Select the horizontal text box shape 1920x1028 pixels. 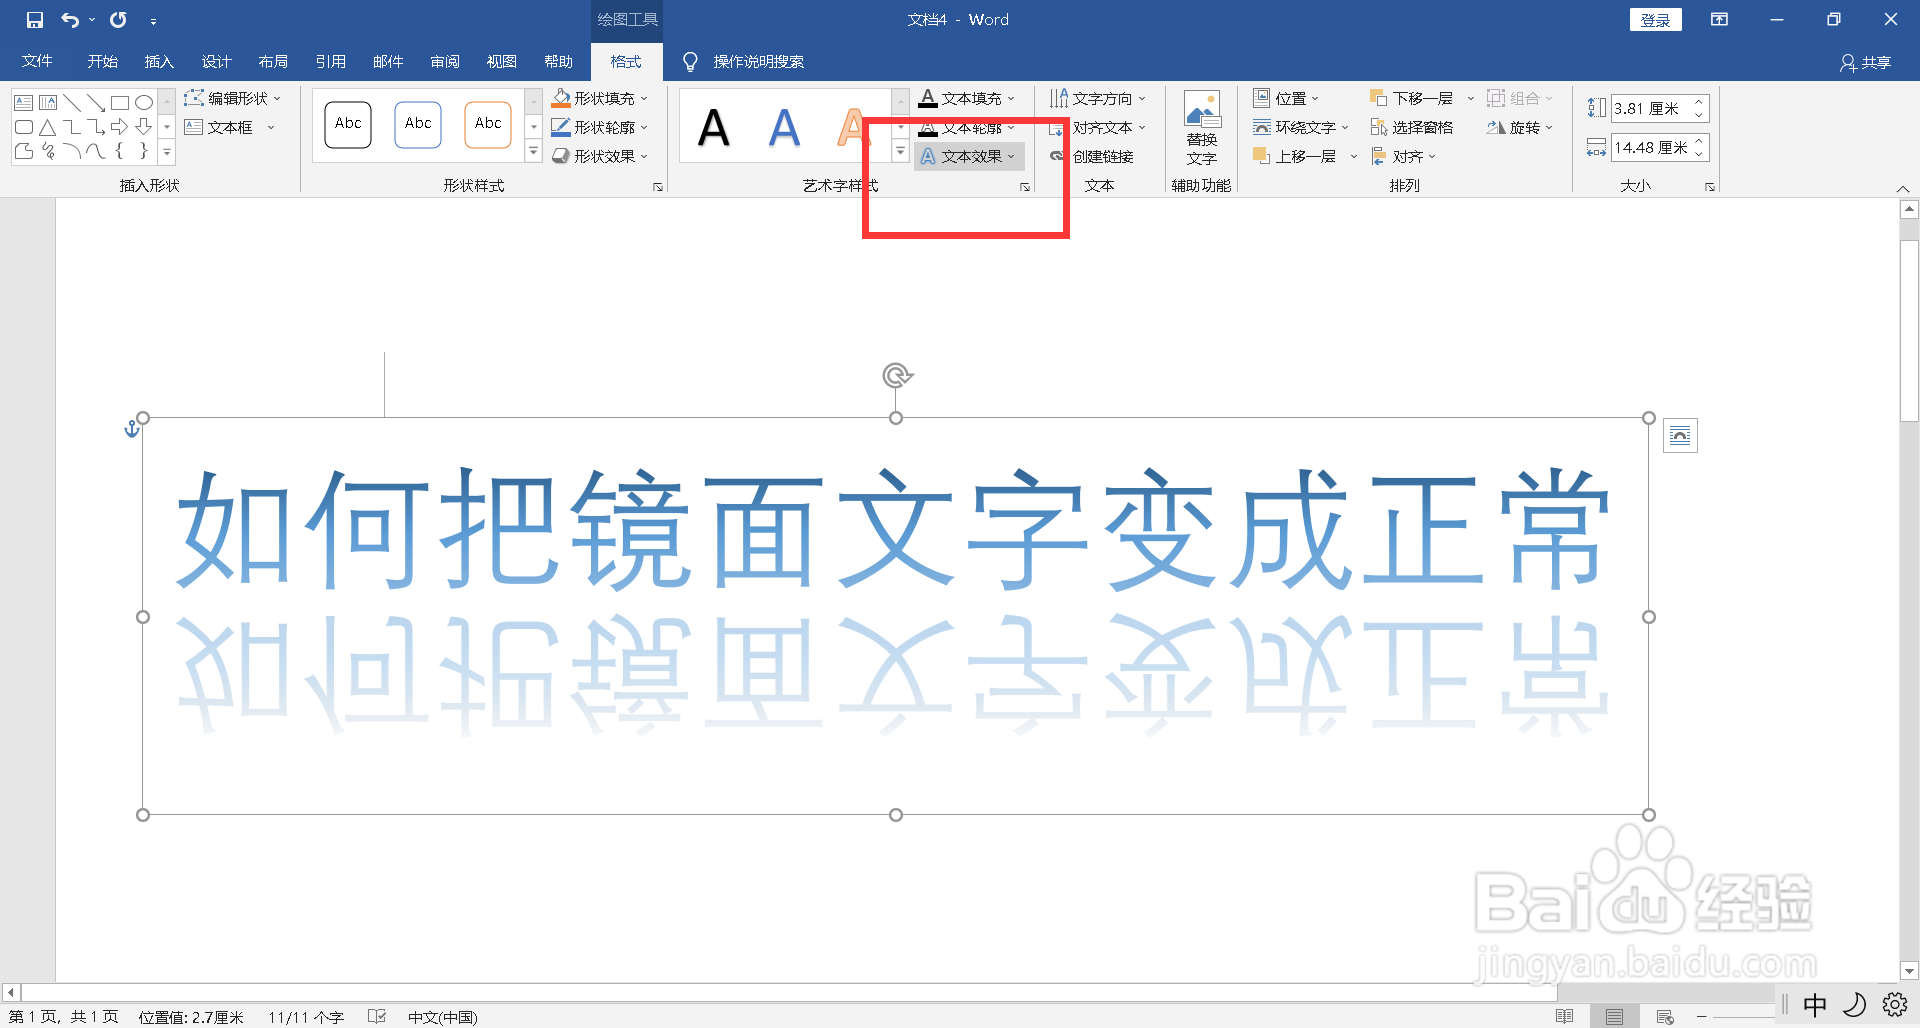tap(24, 102)
